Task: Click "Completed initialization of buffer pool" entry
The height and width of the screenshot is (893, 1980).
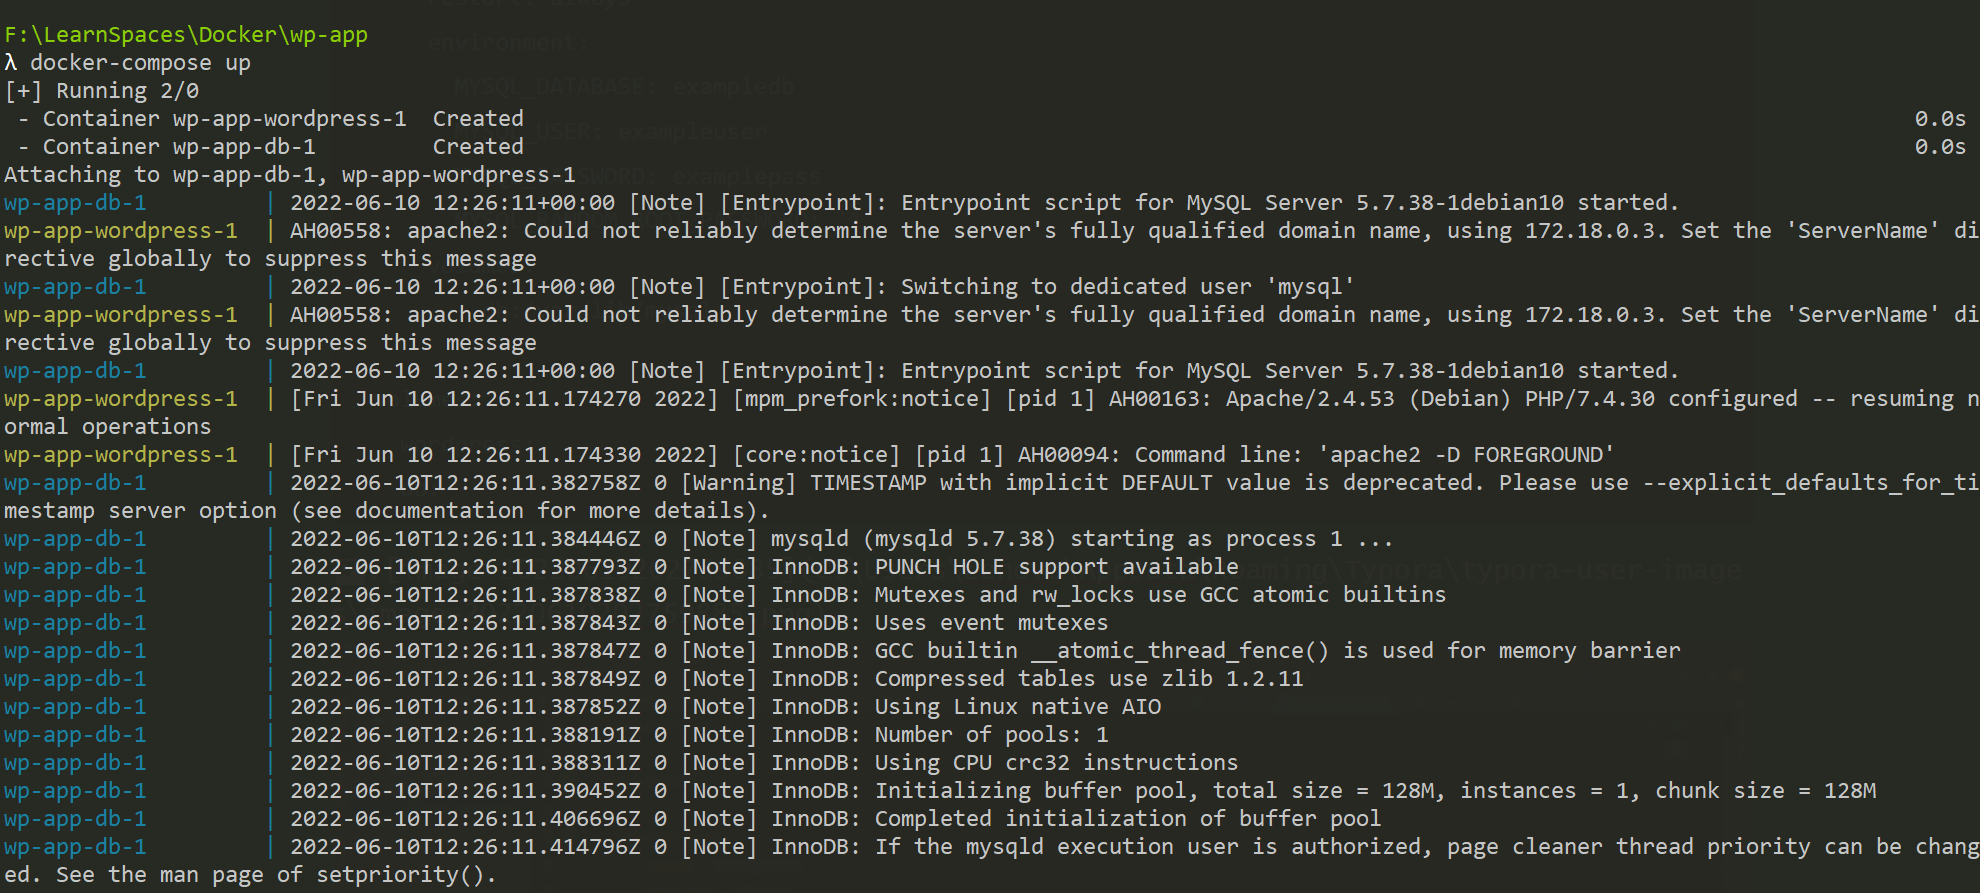Action: (x=1127, y=819)
